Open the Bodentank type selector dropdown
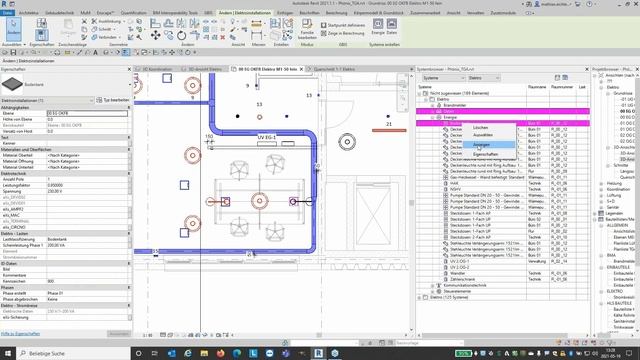 (130, 84)
